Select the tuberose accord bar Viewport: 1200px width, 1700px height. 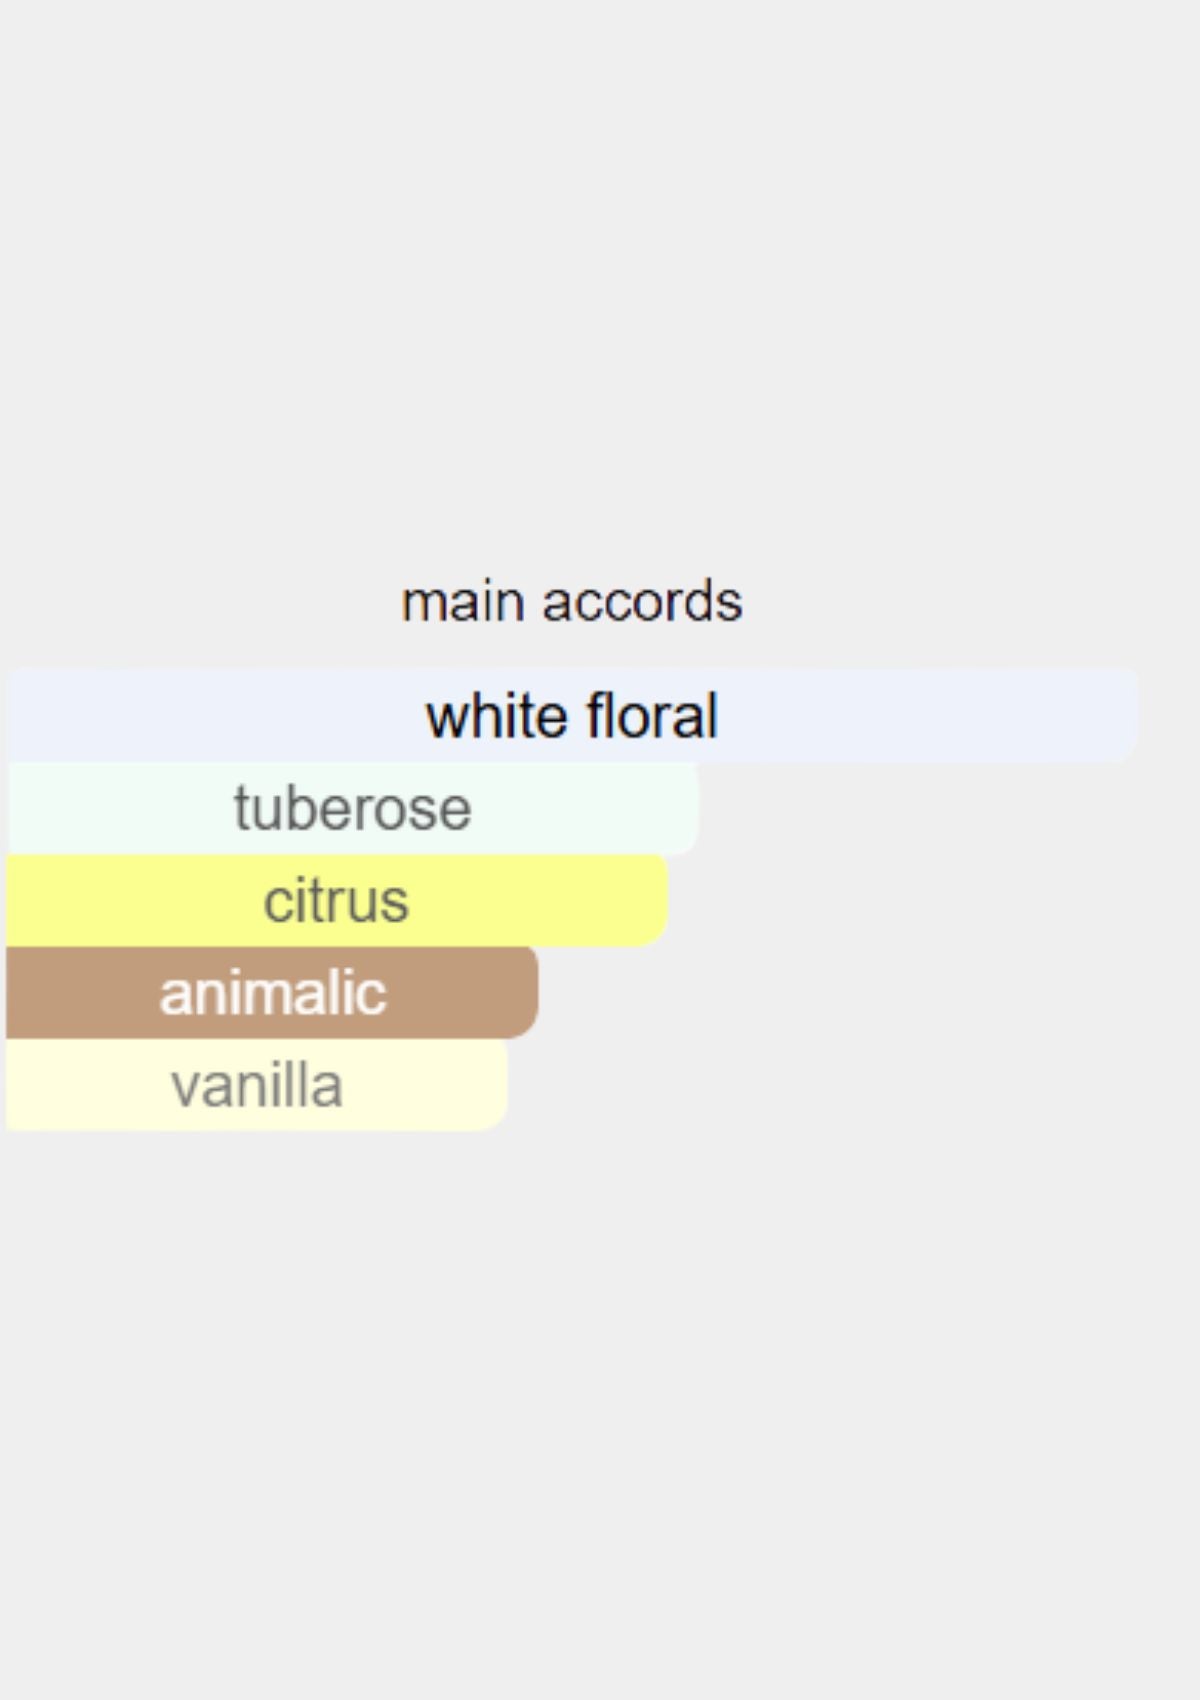[x=352, y=808]
